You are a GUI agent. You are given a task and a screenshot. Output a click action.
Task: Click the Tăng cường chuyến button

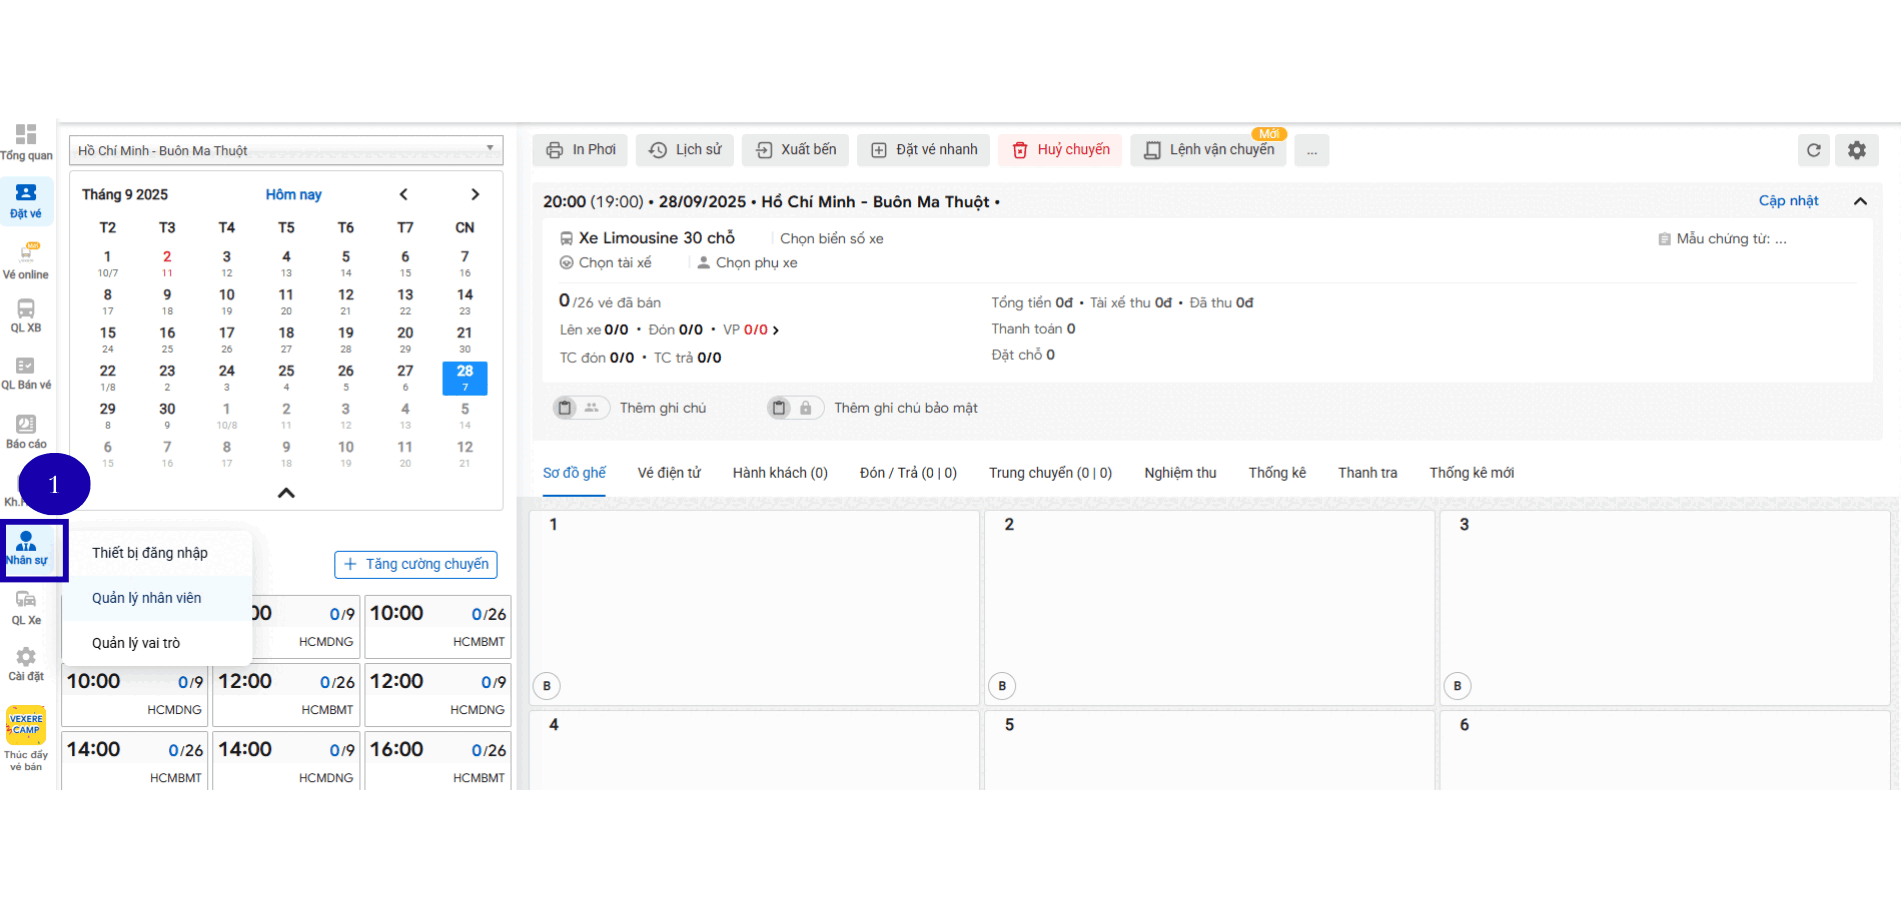416,564
